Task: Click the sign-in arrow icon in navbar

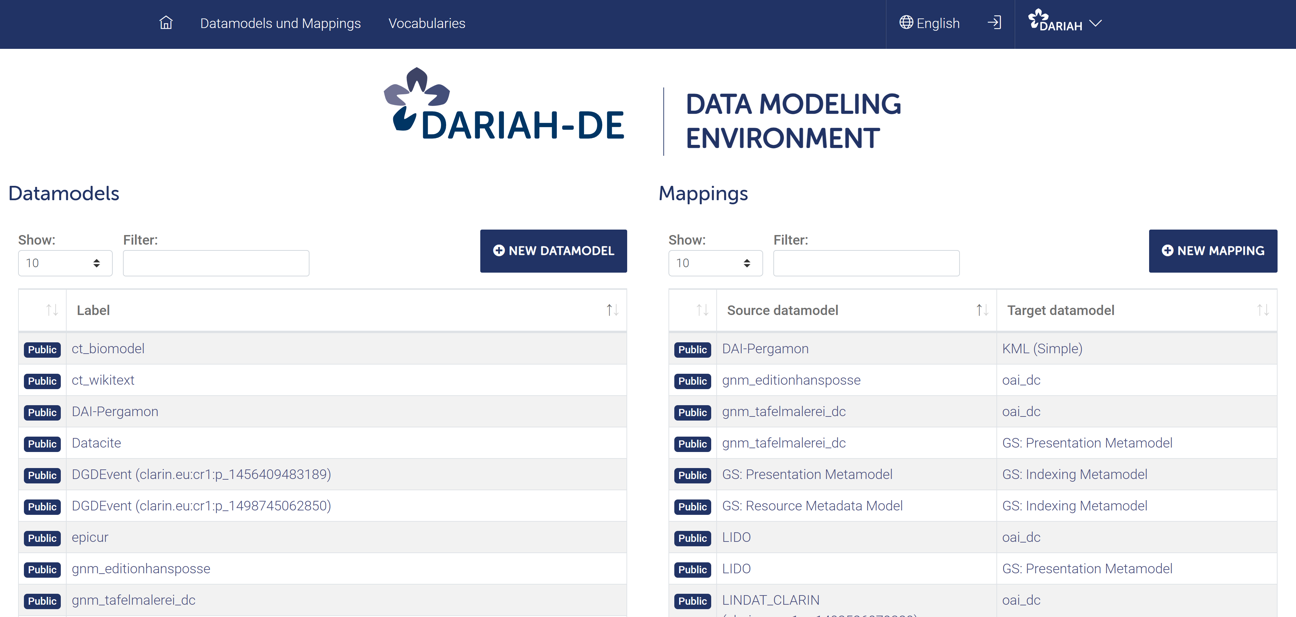Action: (992, 22)
